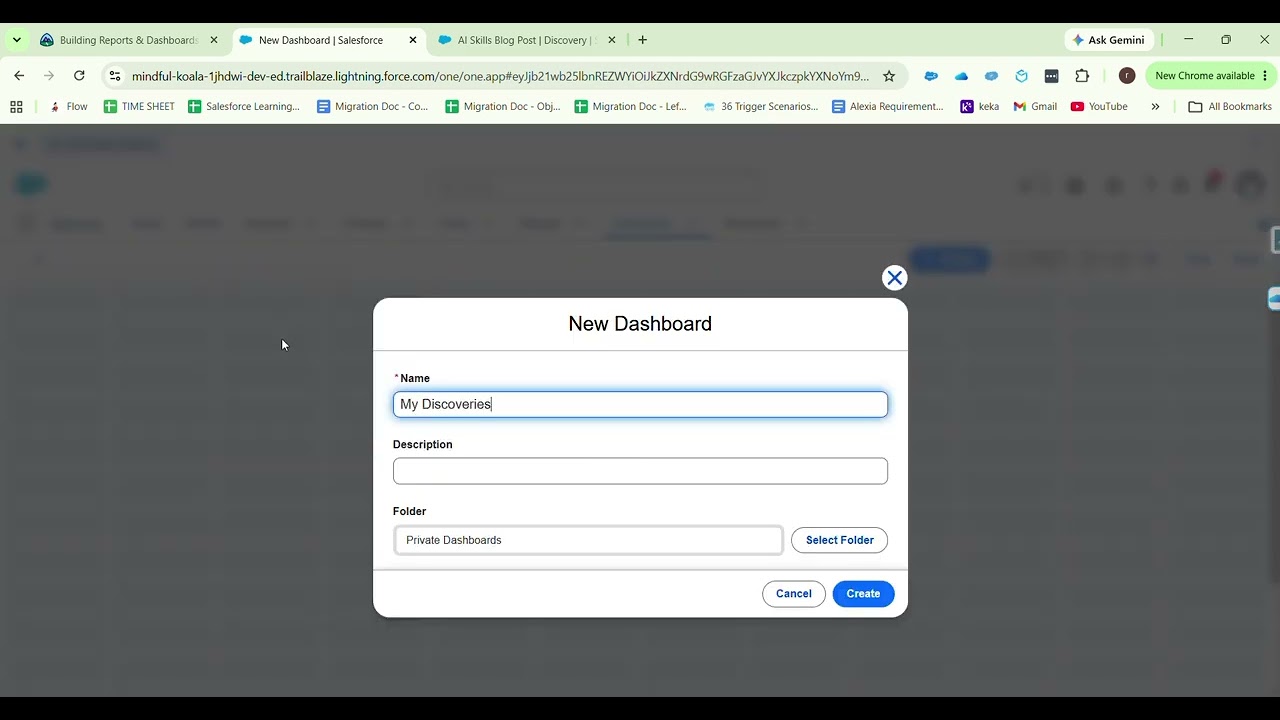Screen dimensions: 1280x720
Task: Close the AI Skills Blog Post tab
Action: [x=612, y=40]
